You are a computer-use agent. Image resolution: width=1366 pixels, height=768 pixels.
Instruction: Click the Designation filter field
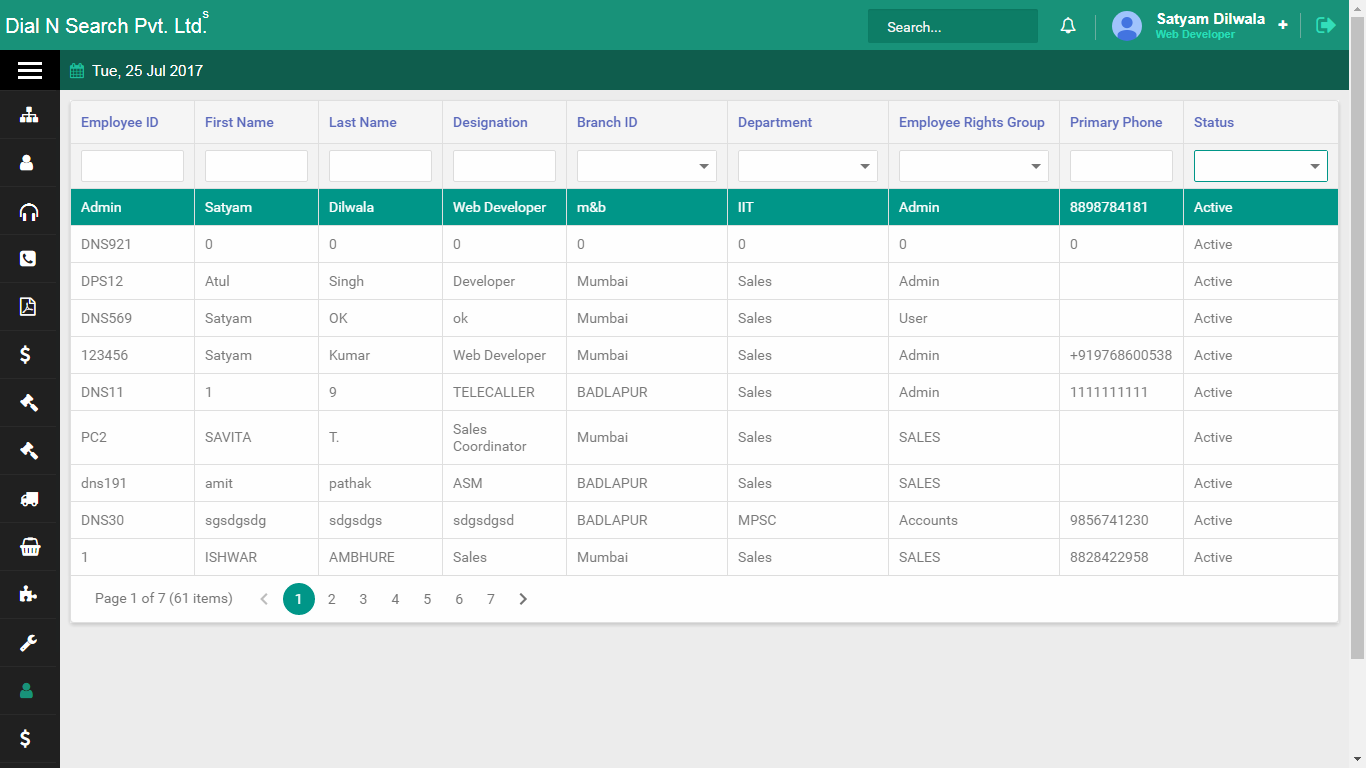(504, 166)
